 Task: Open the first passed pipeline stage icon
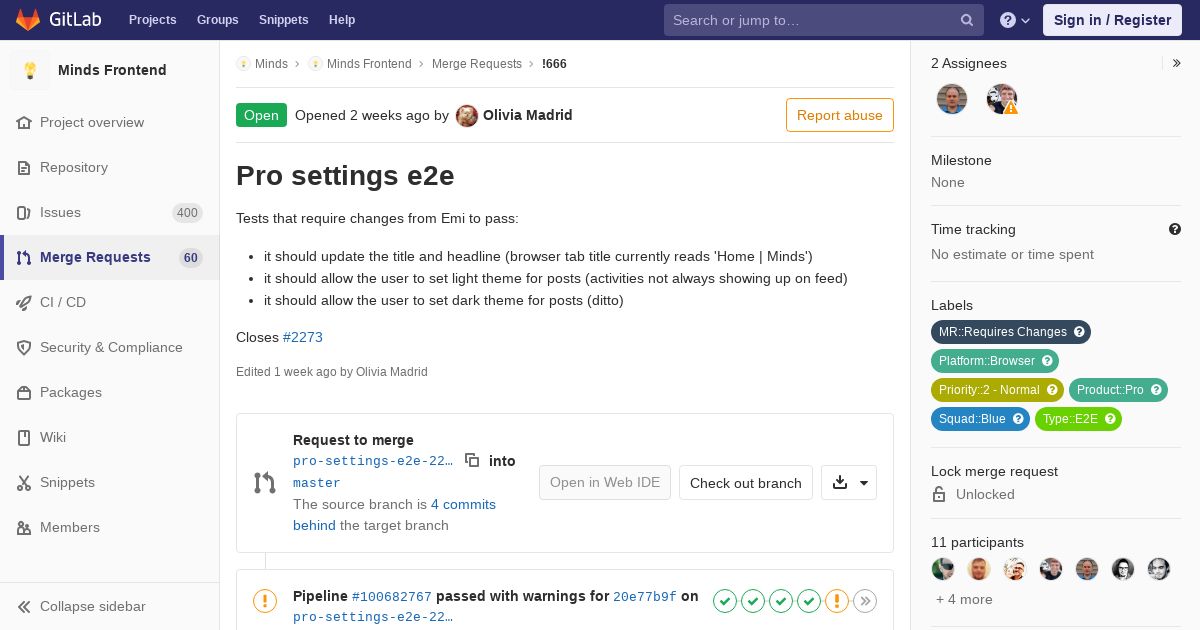point(725,600)
